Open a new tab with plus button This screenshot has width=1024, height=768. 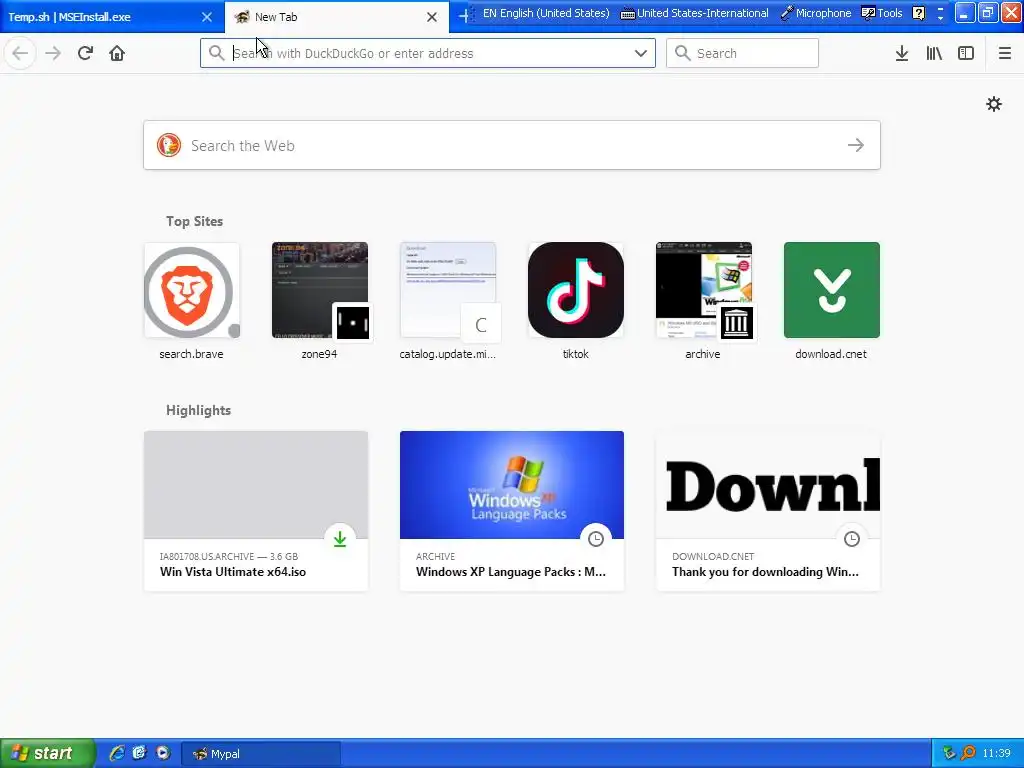(464, 16)
